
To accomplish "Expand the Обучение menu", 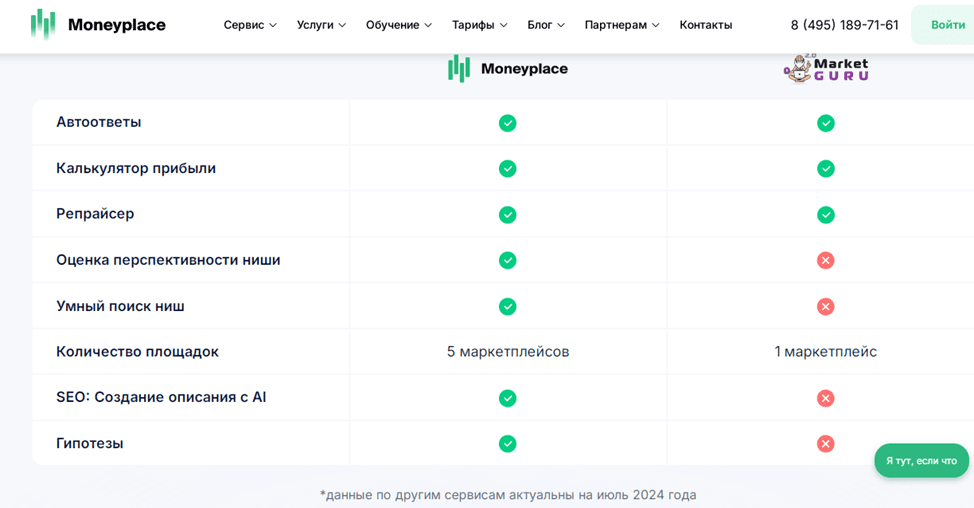I will click(399, 25).
